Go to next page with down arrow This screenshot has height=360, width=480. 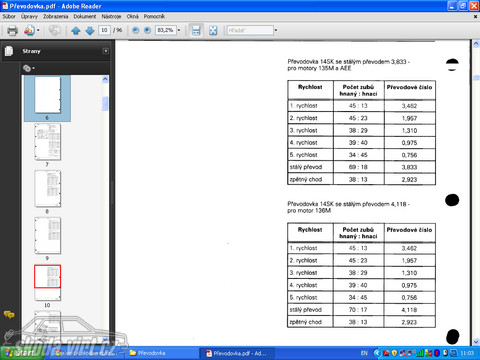point(90,31)
